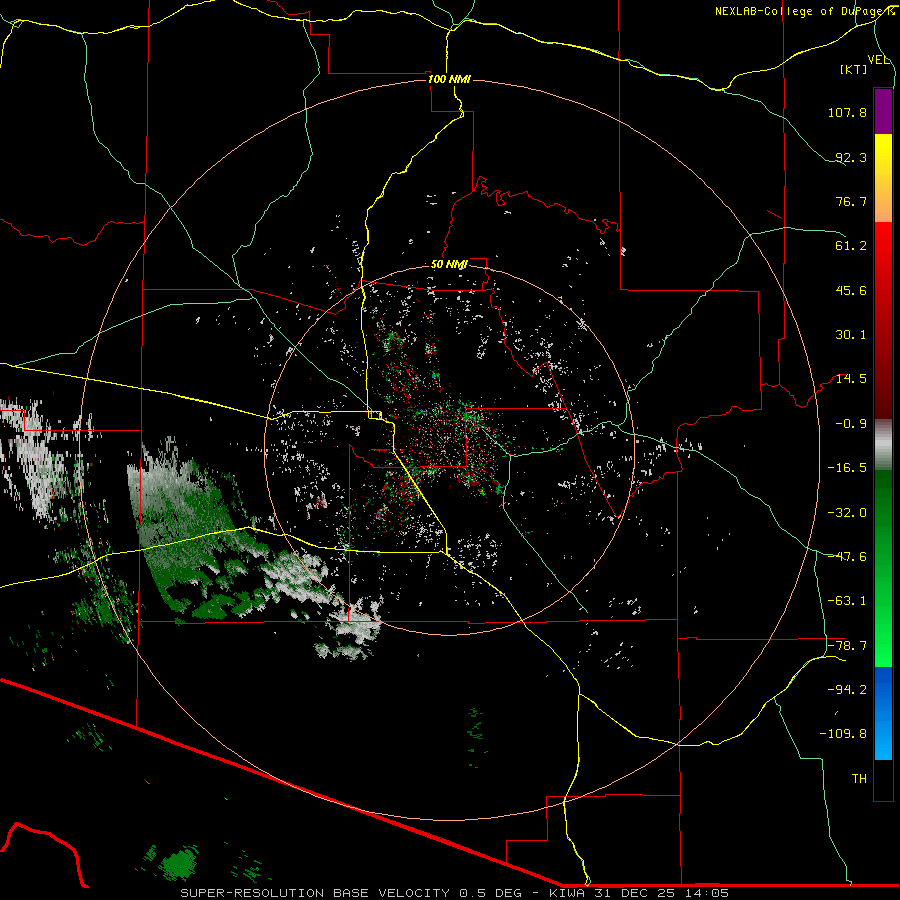This screenshot has width=900, height=900.
Task: Click the -78.7 scale value
Action: pos(847,646)
